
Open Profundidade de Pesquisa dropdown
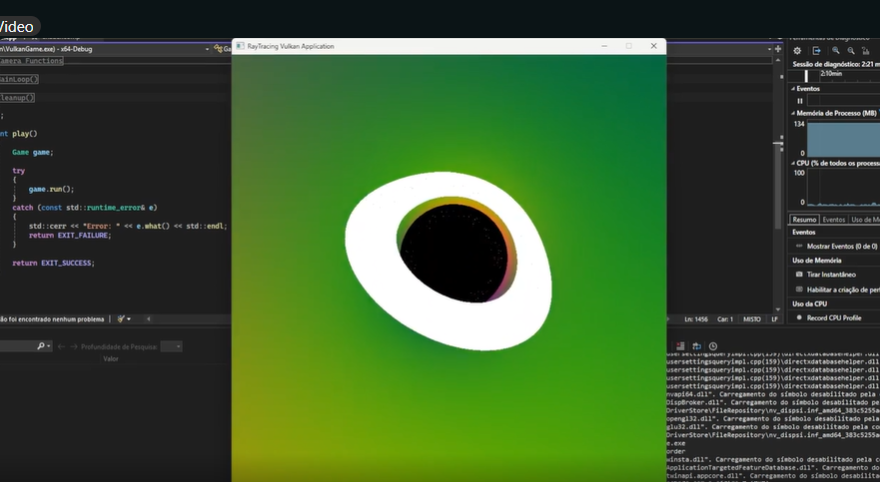coord(171,347)
